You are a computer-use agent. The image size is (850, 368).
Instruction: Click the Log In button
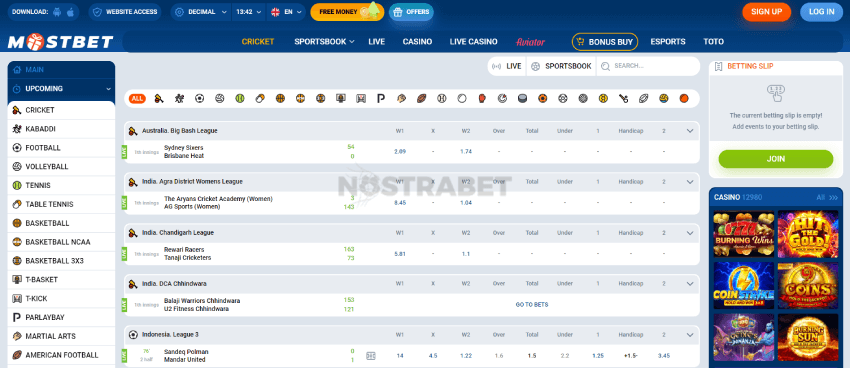[x=821, y=12]
